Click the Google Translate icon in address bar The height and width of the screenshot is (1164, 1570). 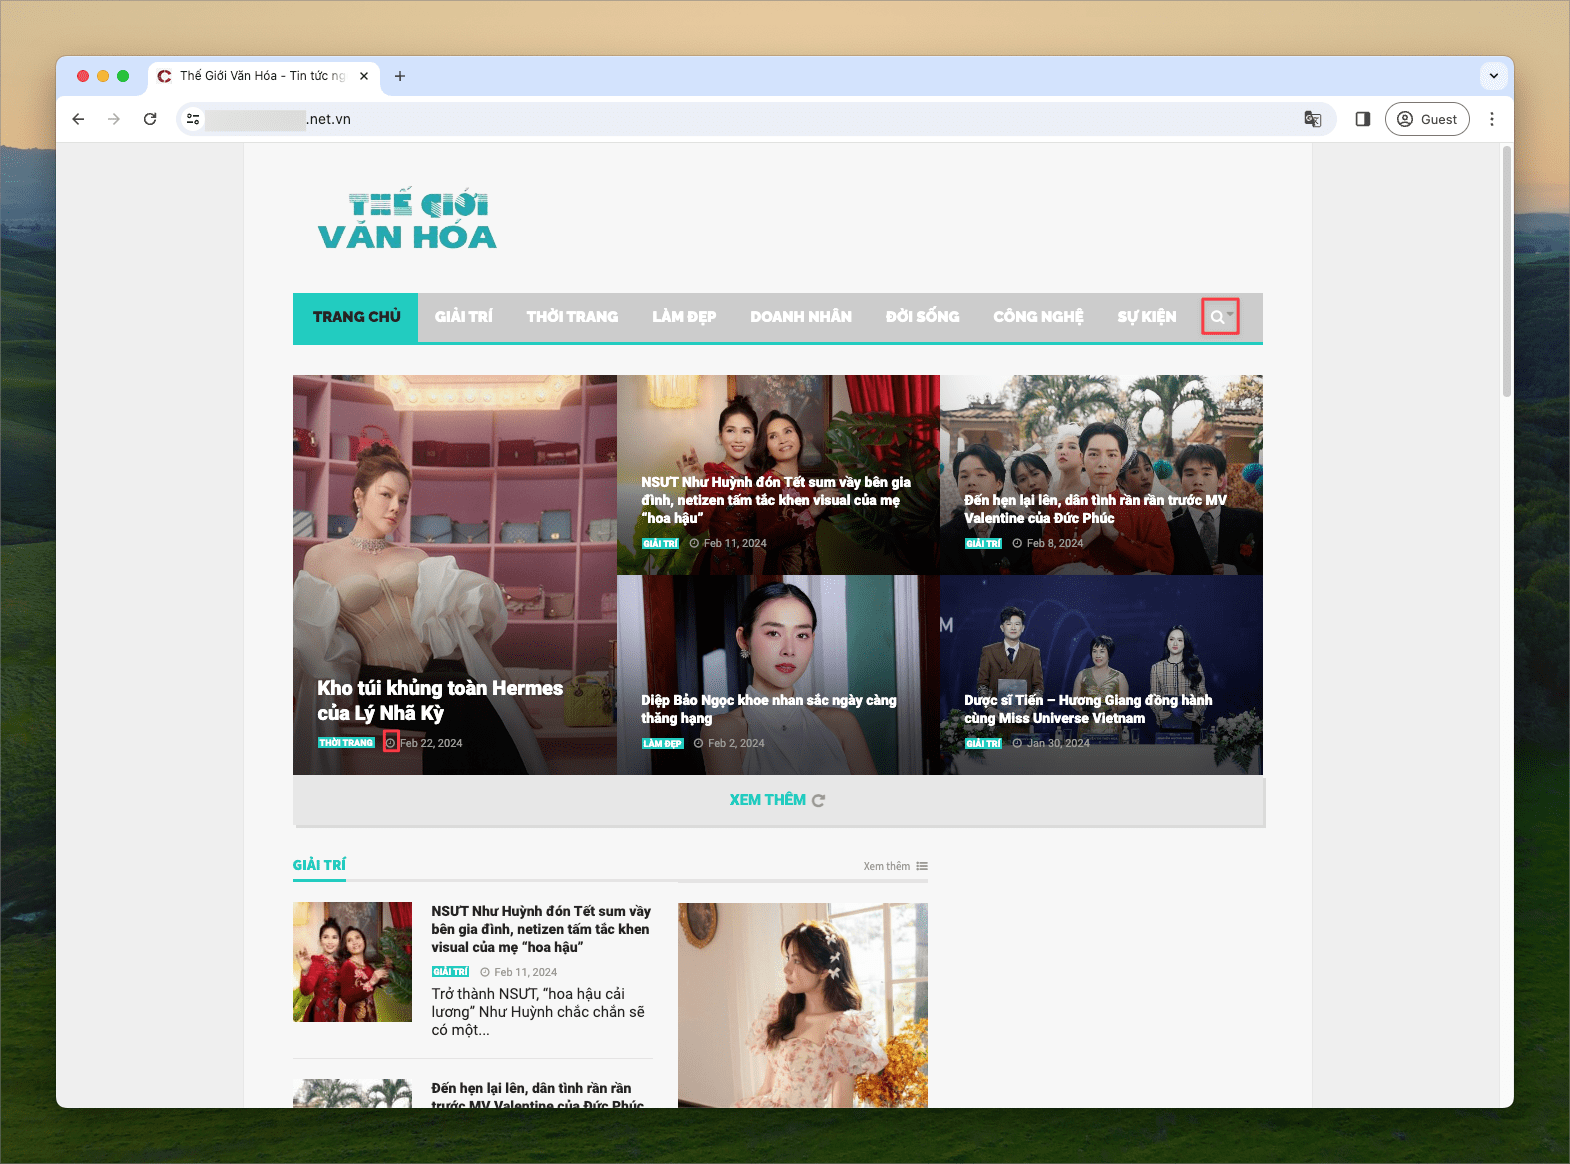(x=1312, y=119)
